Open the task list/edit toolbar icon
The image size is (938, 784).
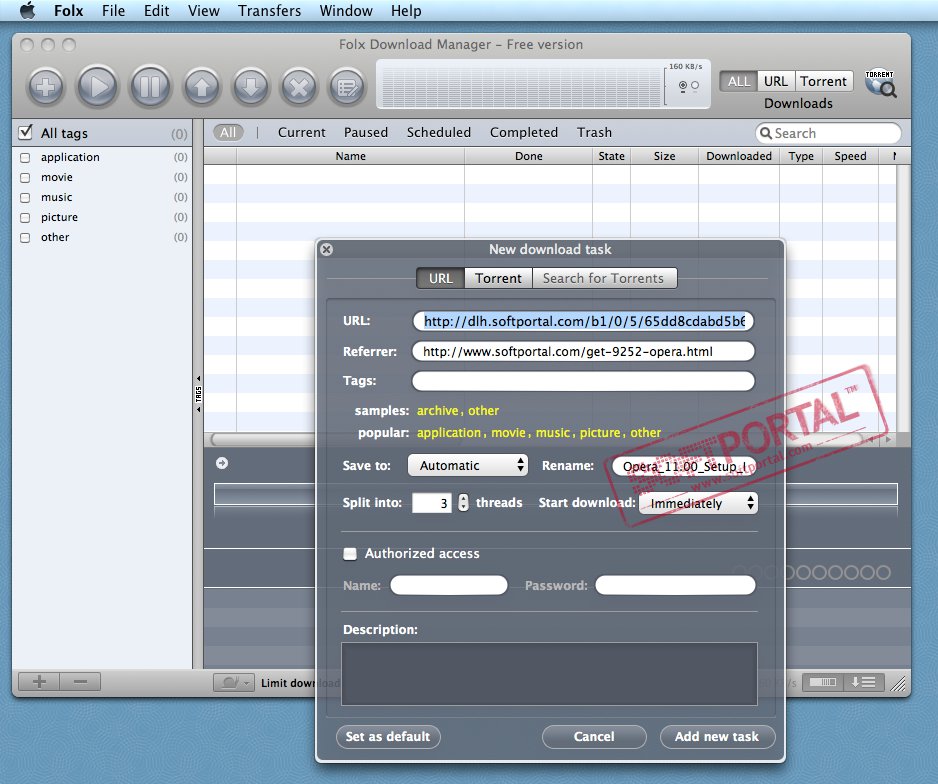click(347, 87)
